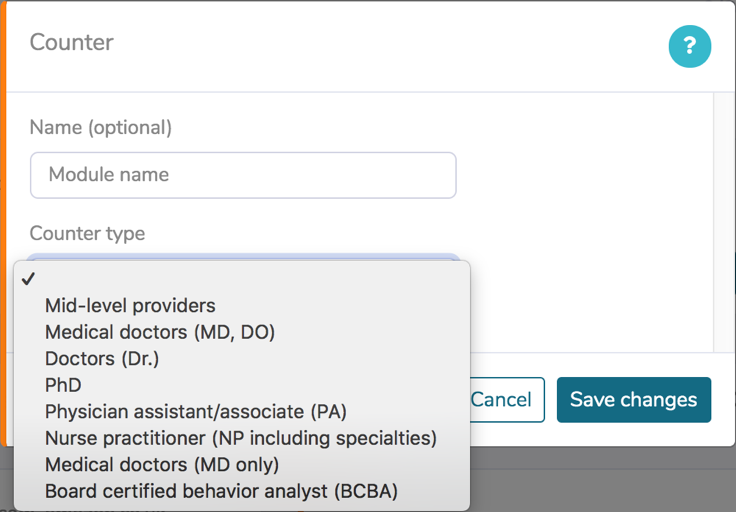The width and height of the screenshot is (736, 512).
Task: Click the Cancel button
Action: [507, 400]
